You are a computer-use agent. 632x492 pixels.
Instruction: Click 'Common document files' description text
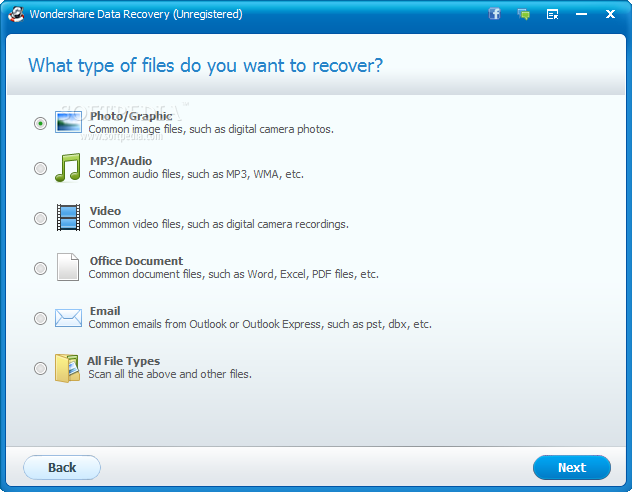[234, 274]
